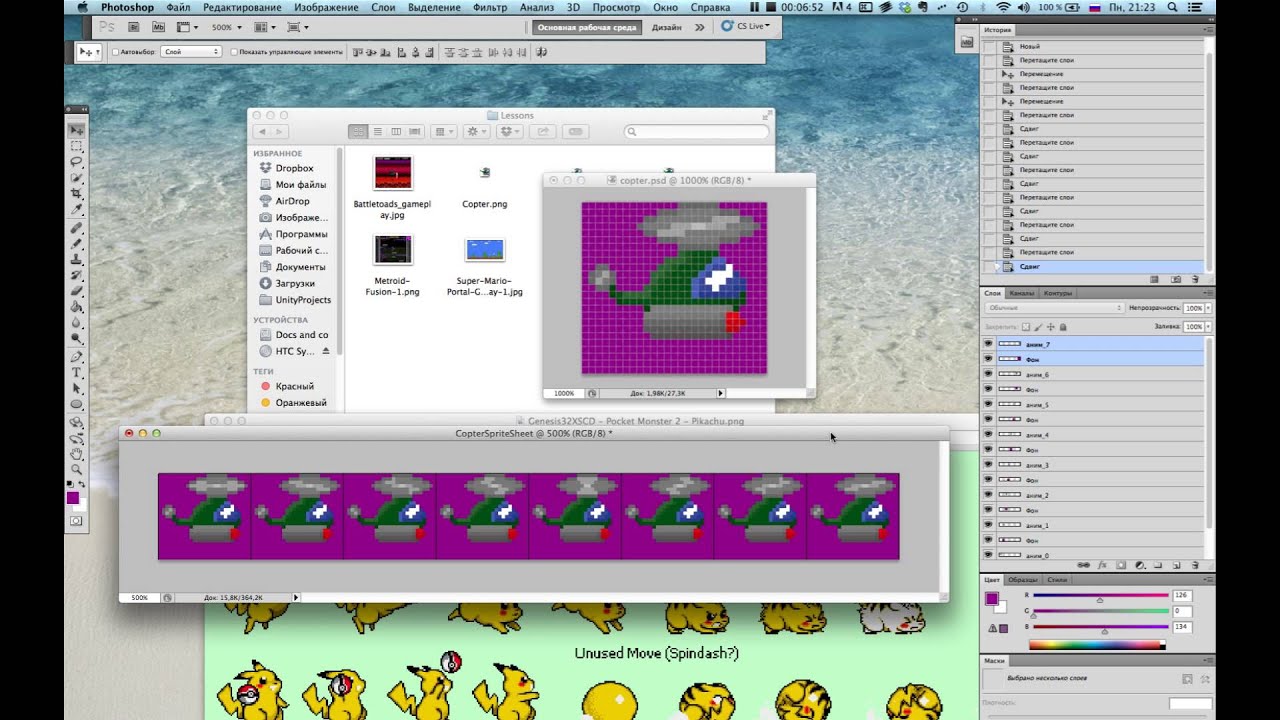This screenshot has width=1280, height=720.
Task: Select the Eraser tool
Action: point(77,289)
